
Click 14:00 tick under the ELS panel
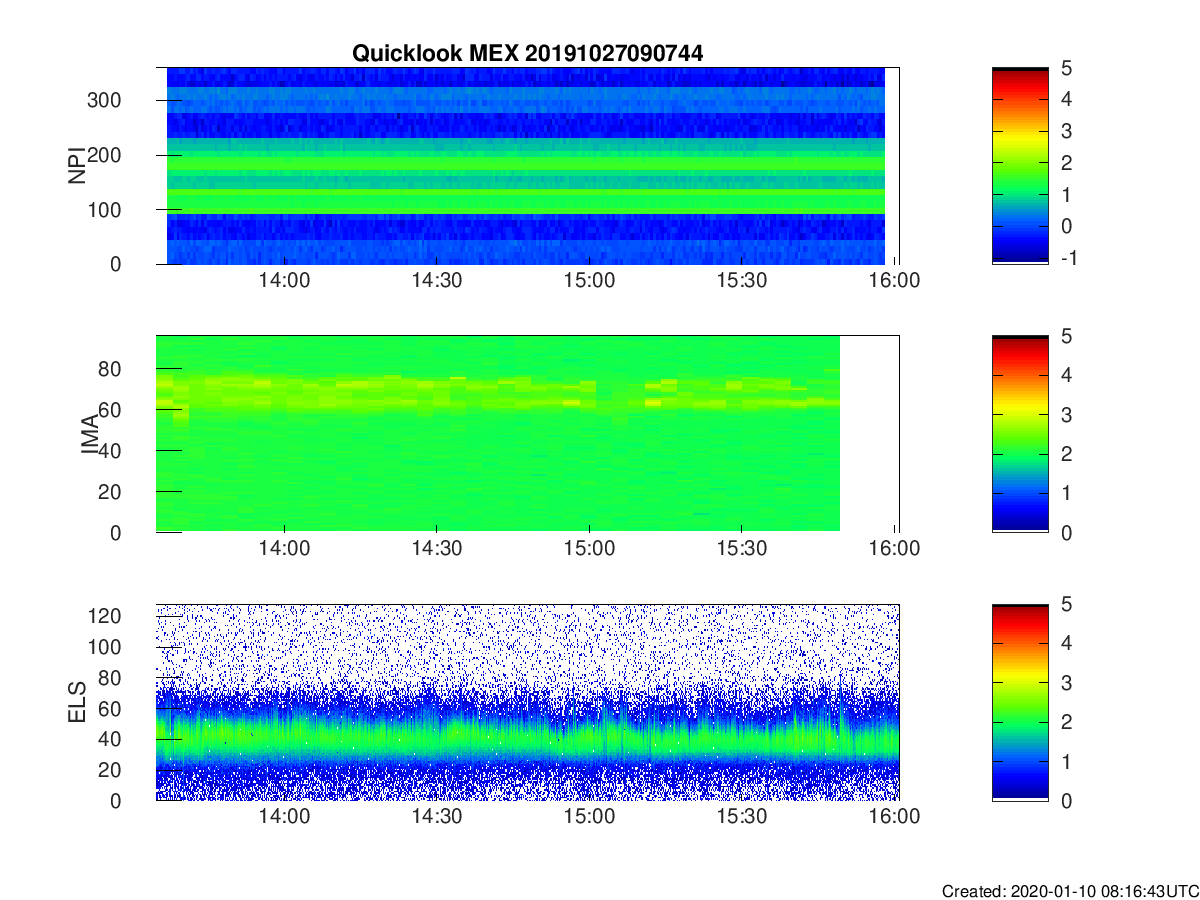coord(284,817)
